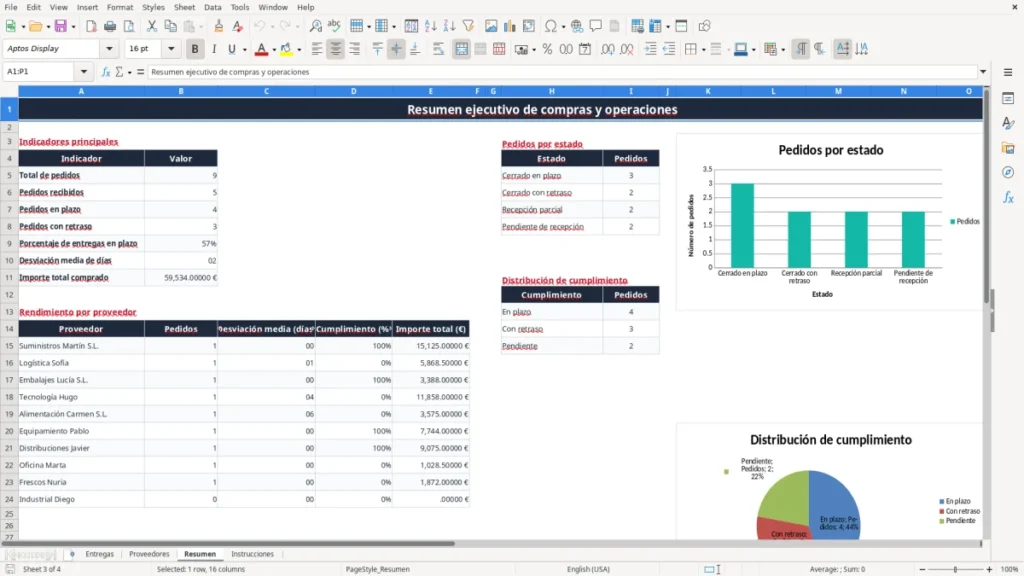
Task: Open the Sheet menu
Action: (184, 7)
